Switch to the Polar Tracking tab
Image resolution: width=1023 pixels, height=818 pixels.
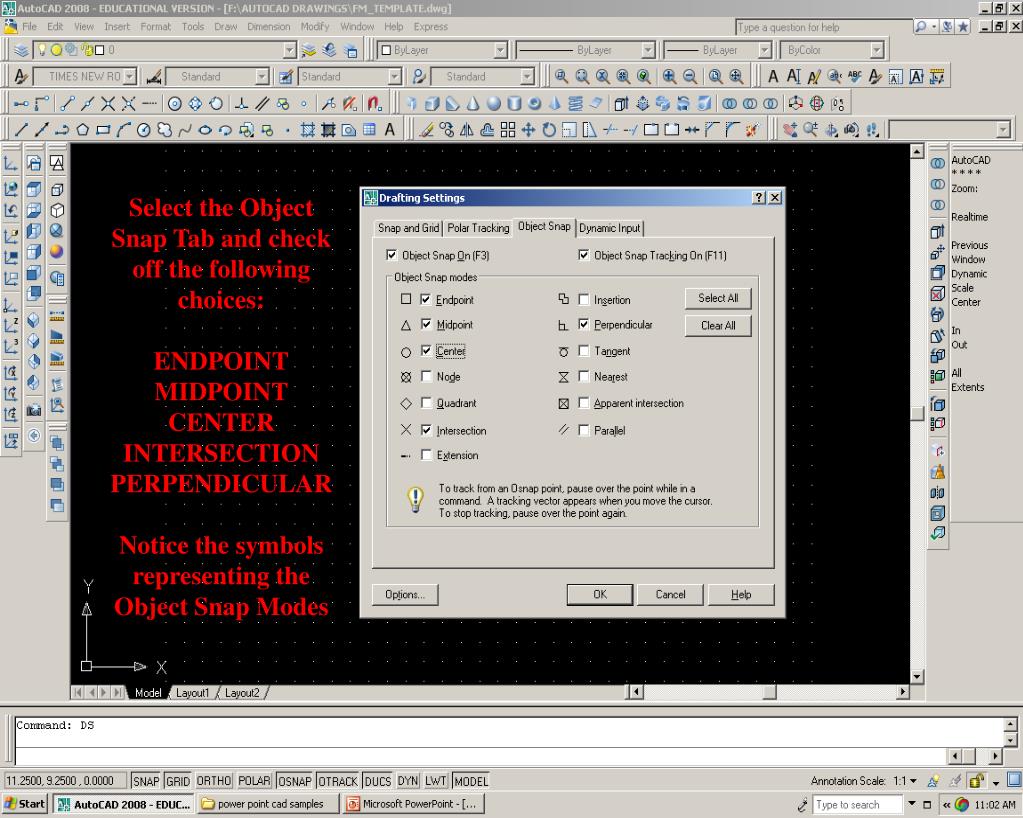(478, 228)
